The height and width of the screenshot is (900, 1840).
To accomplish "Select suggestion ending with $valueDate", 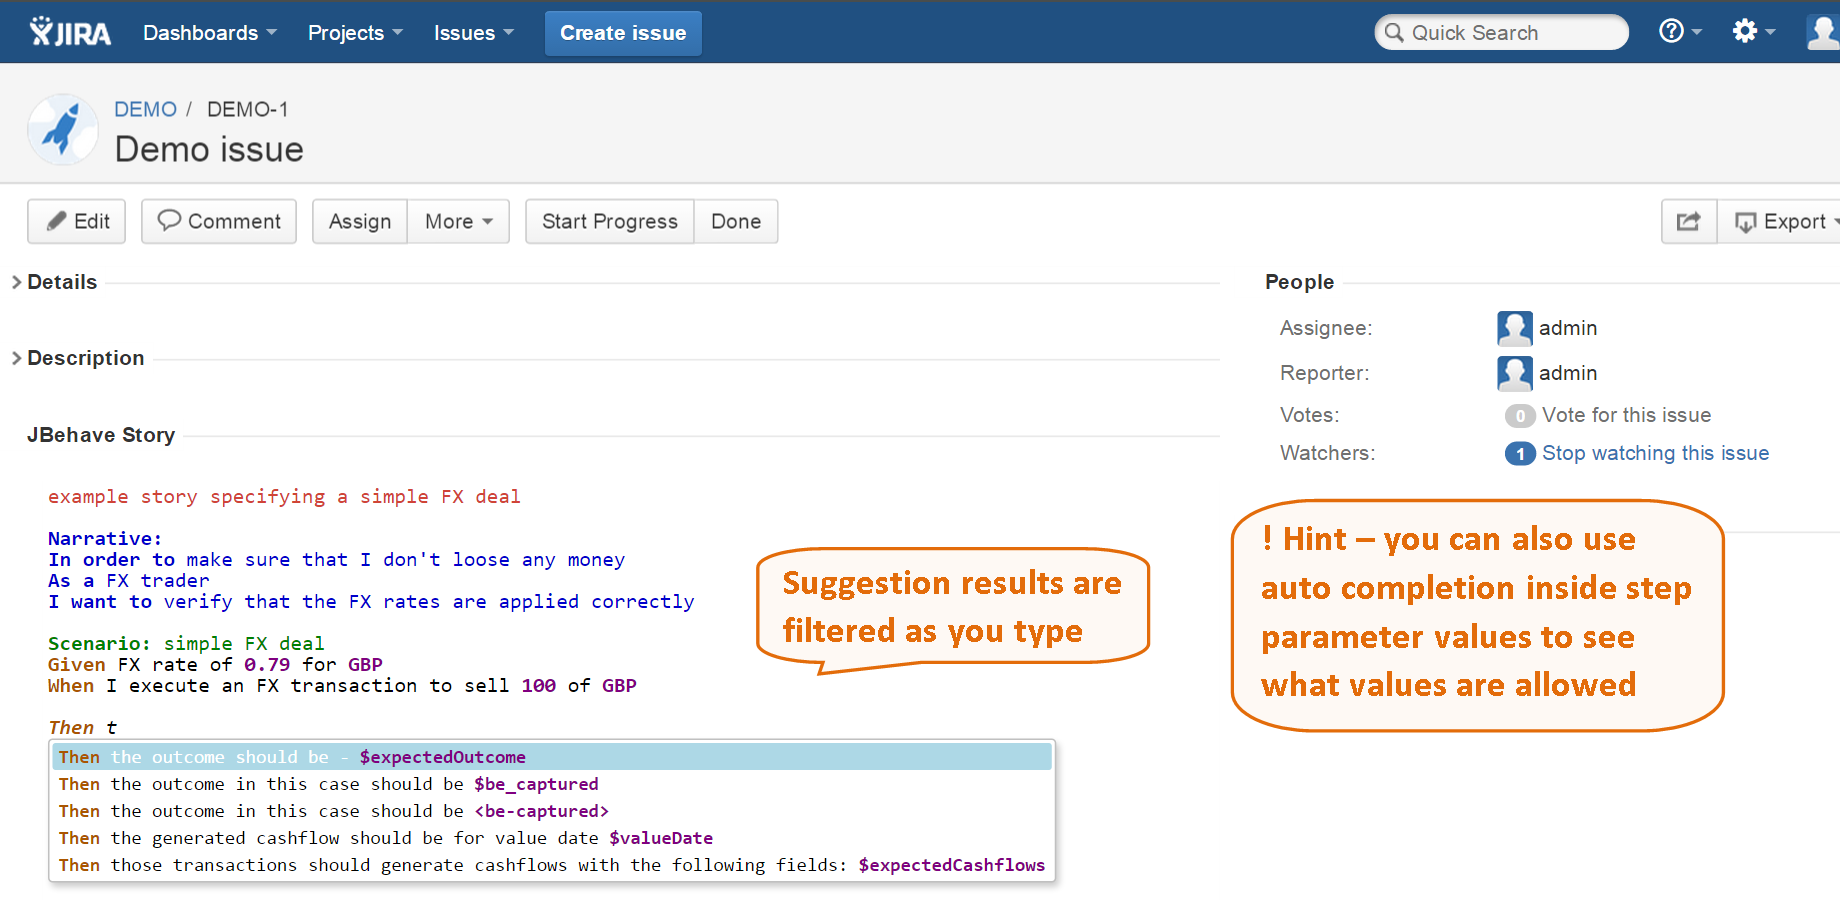I will coord(552,838).
